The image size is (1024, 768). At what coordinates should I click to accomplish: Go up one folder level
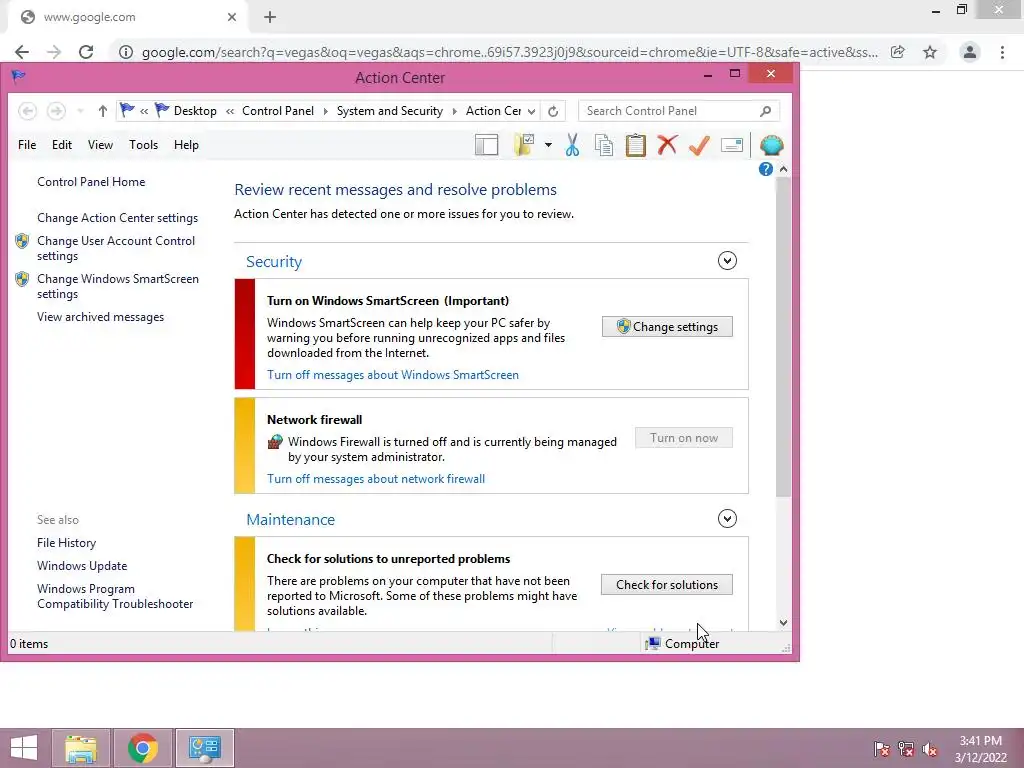(103, 111)
